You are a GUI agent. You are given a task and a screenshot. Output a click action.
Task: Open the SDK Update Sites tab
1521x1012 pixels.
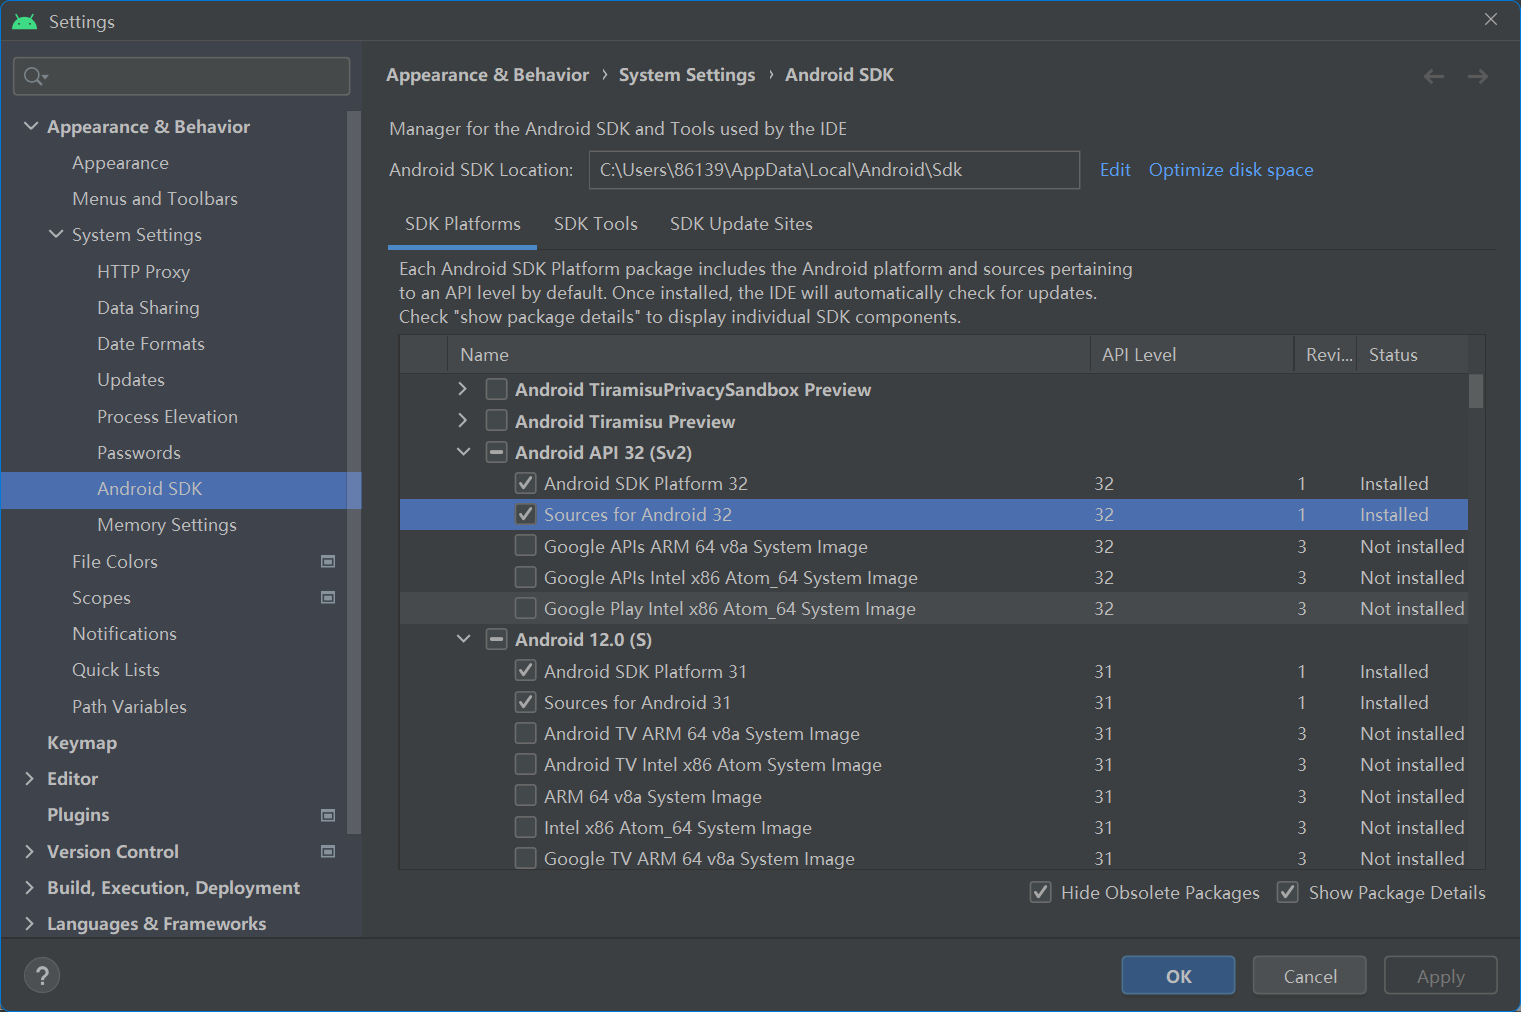point(741,224)
